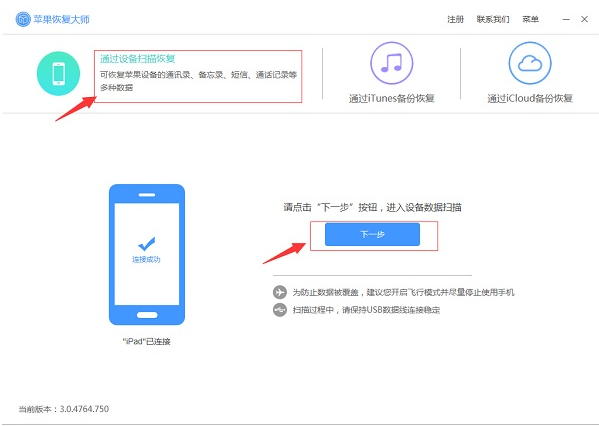Click the USB cable tip icon
The image size is (599, 426).
pos(280,309)
